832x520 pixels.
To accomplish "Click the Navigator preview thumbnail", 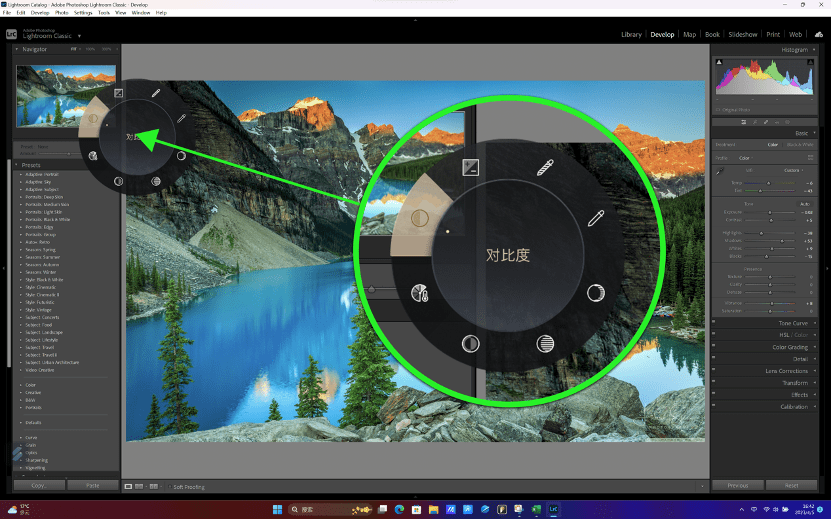I will click(66, 96).
